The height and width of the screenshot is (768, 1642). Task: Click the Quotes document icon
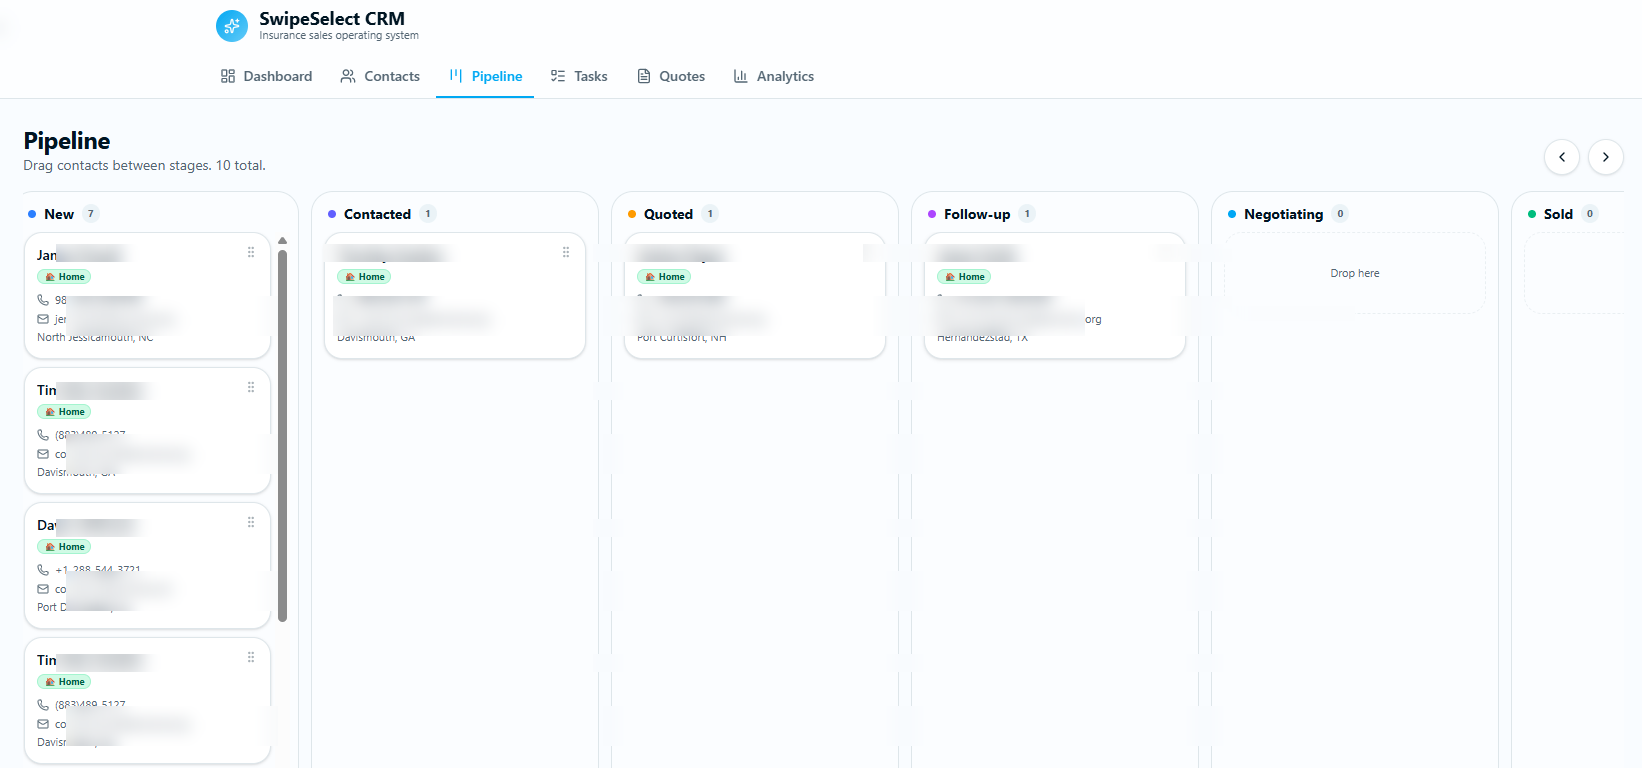(x=644, y=76)
